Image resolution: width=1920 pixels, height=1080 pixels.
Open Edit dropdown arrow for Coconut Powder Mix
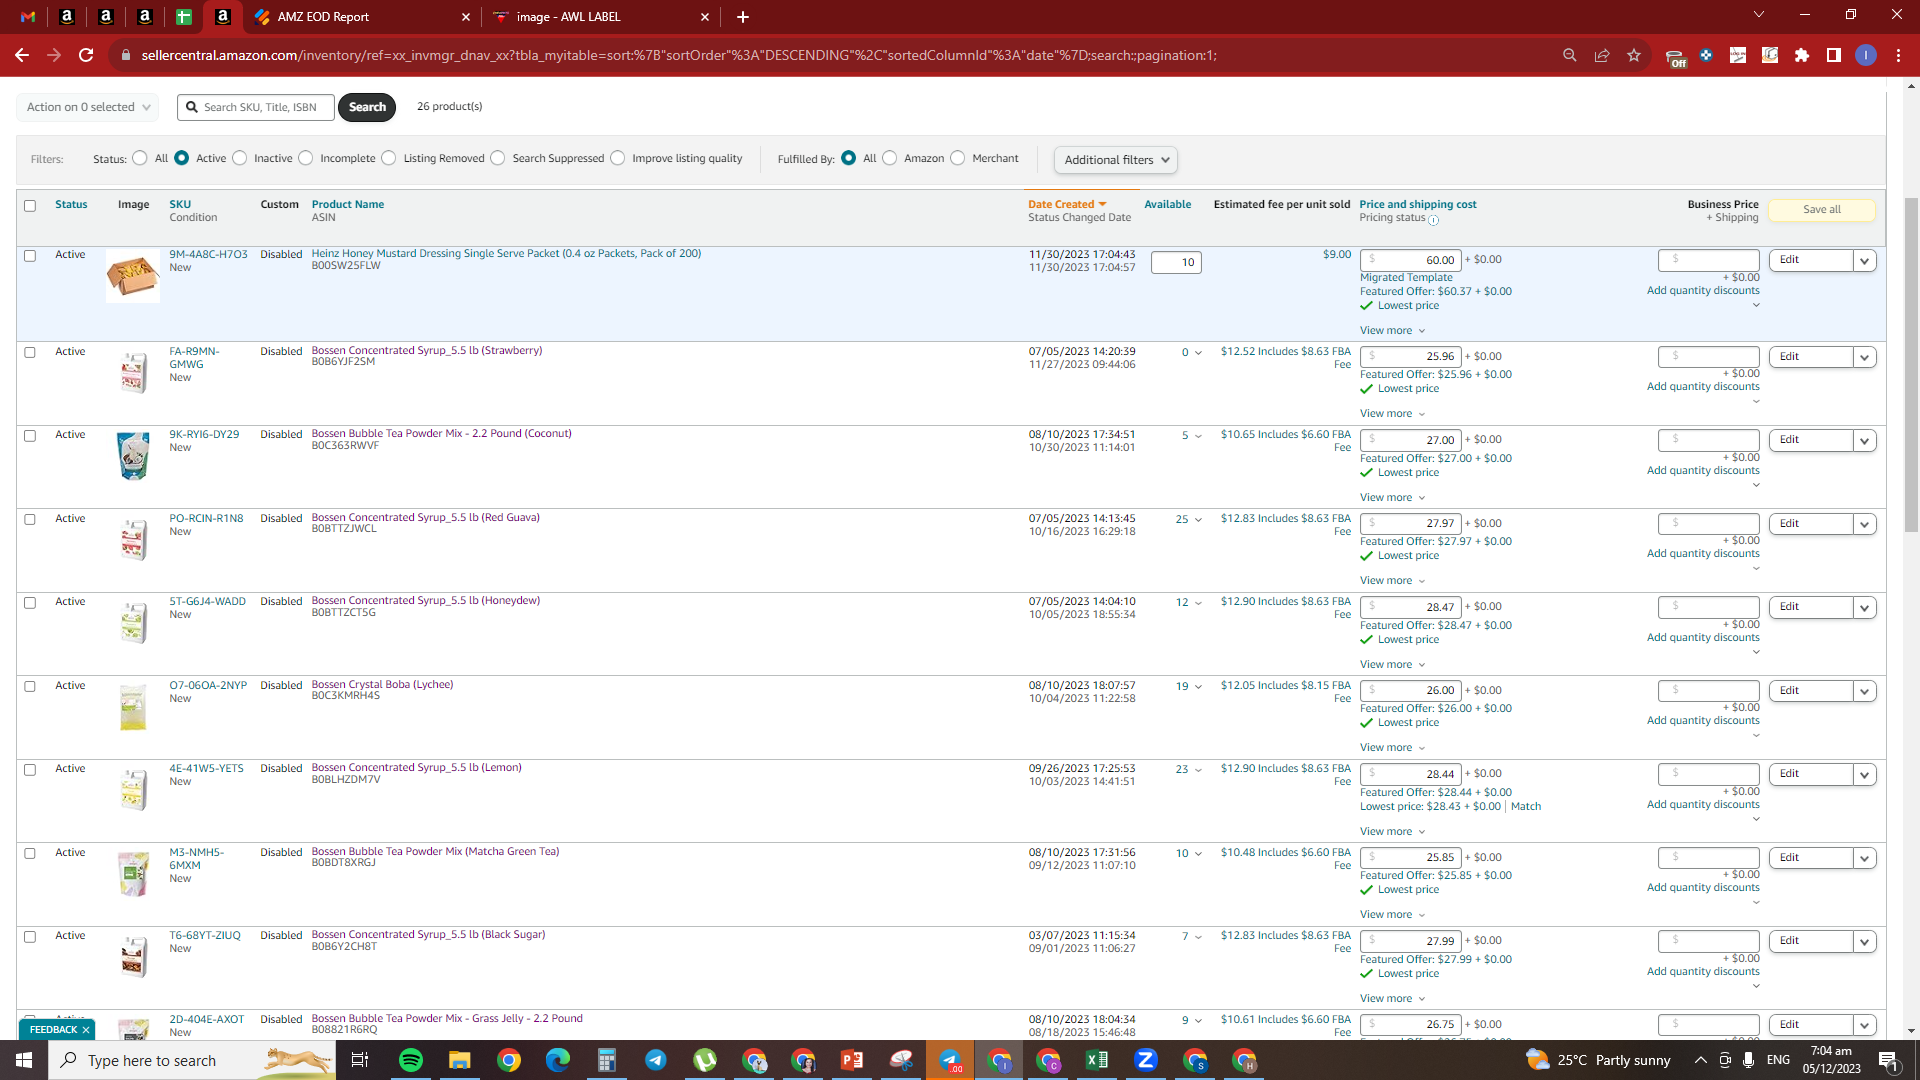coord(1864,441)
